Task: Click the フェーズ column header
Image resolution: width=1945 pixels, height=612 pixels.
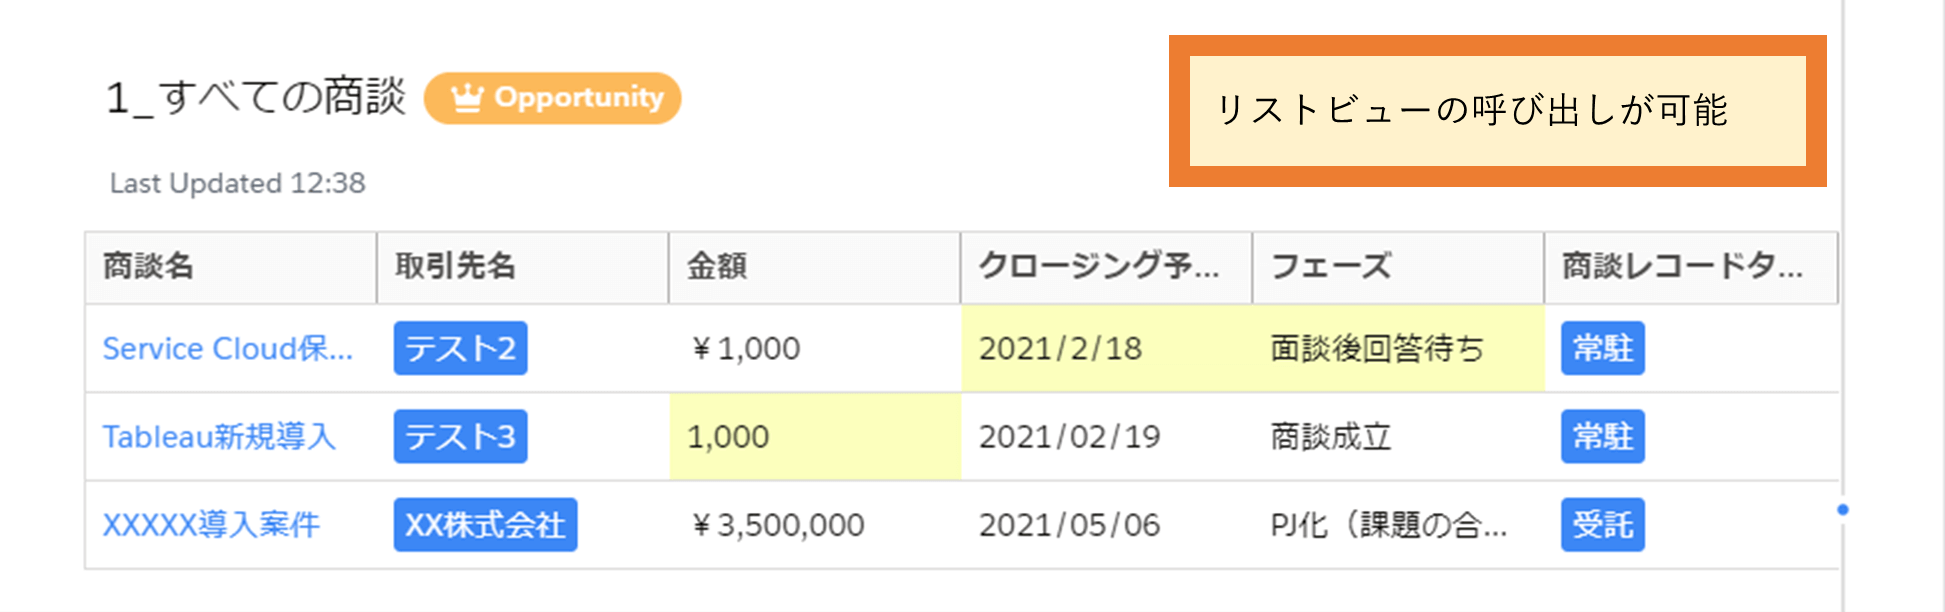Action: [1331, 267]
